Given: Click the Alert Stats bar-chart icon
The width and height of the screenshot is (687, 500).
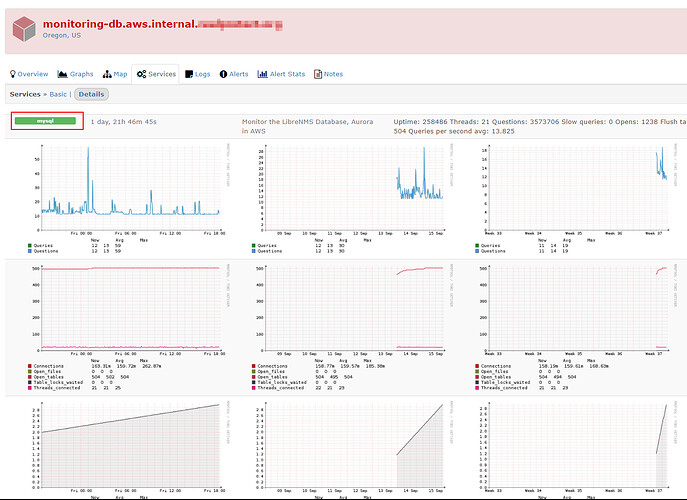Looking at the screenshot, I should tap(262, 74).
